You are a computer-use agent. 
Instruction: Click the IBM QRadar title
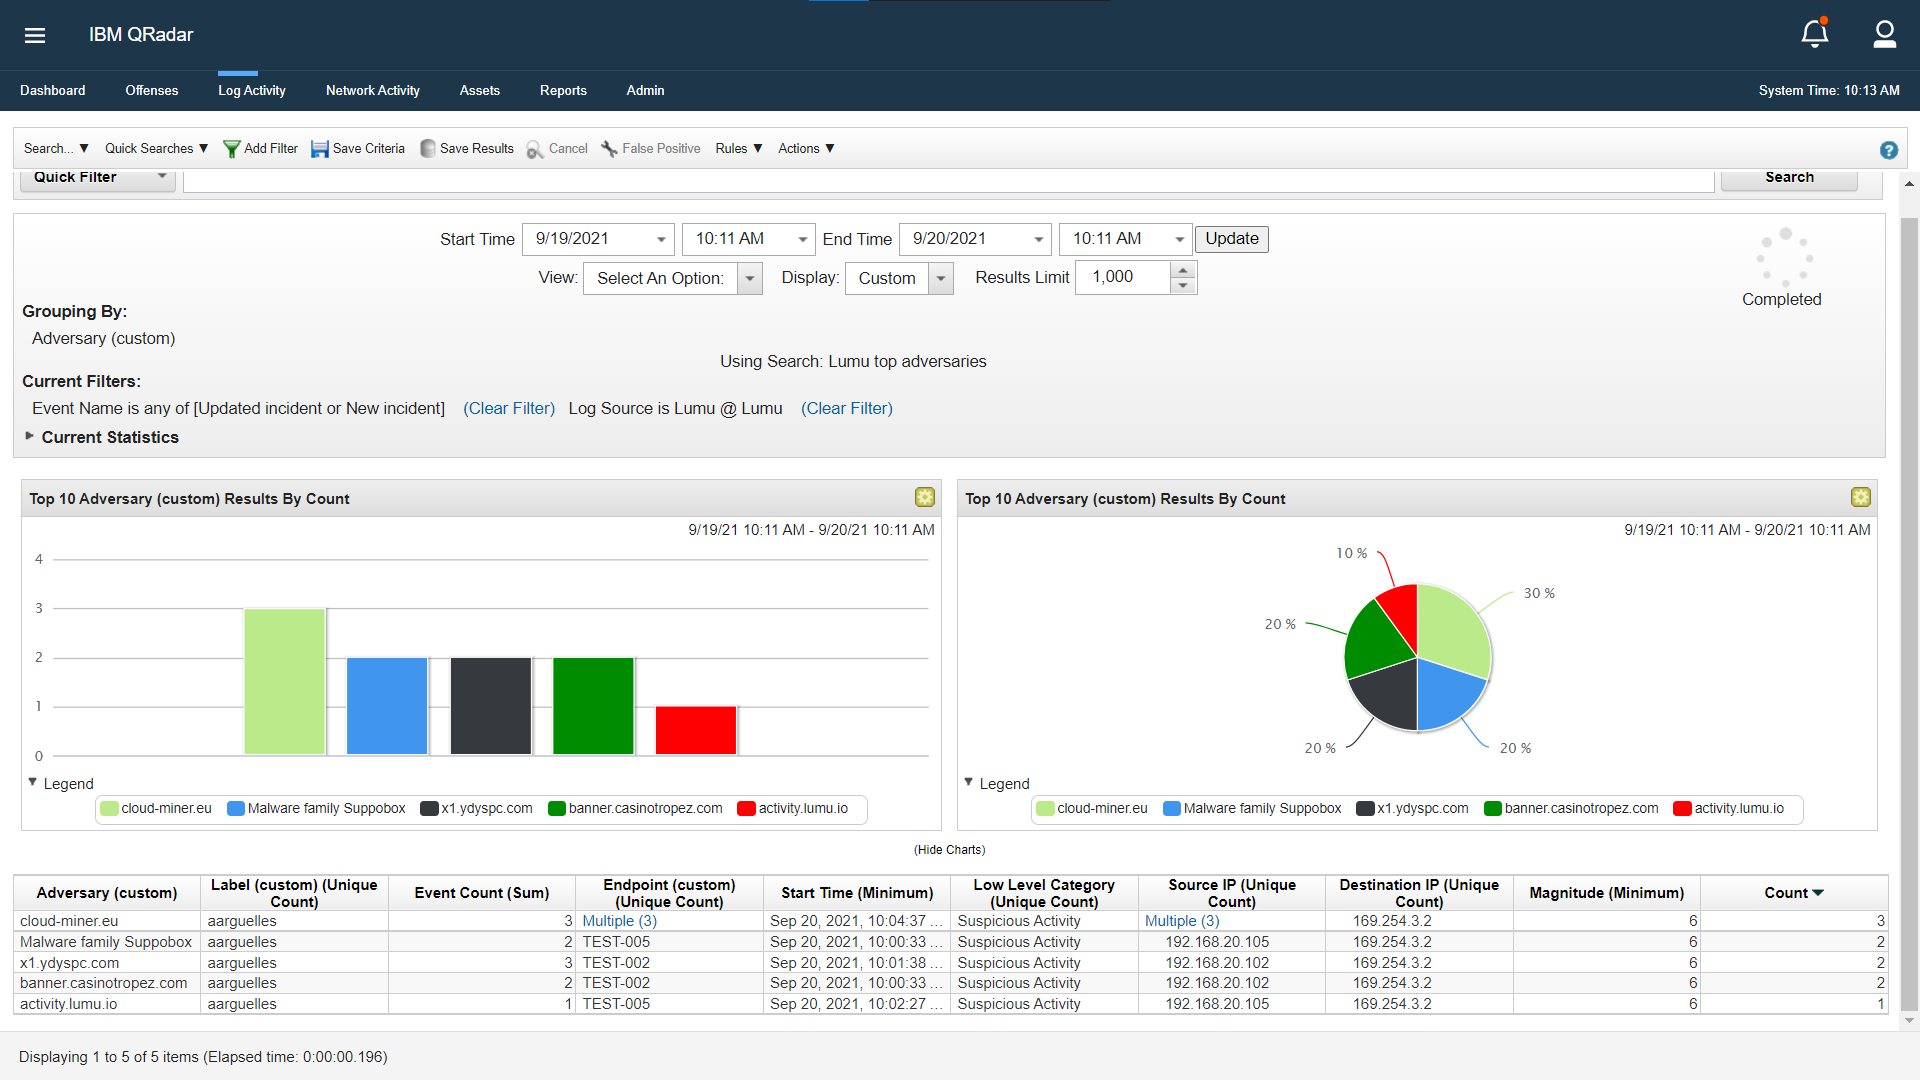coord(141,35)
